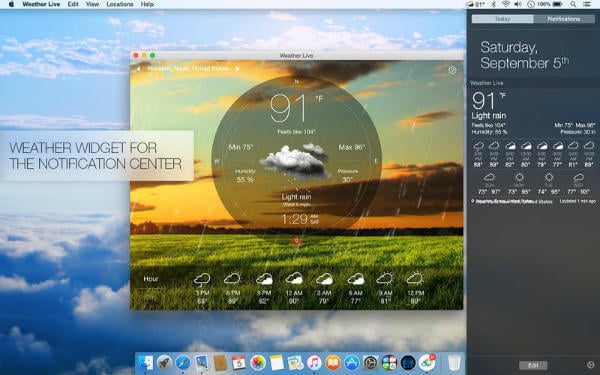This screenshot has height=375, width=600.
Task: Open the App Store from the Dock
Action: click(x=352, y=362)
